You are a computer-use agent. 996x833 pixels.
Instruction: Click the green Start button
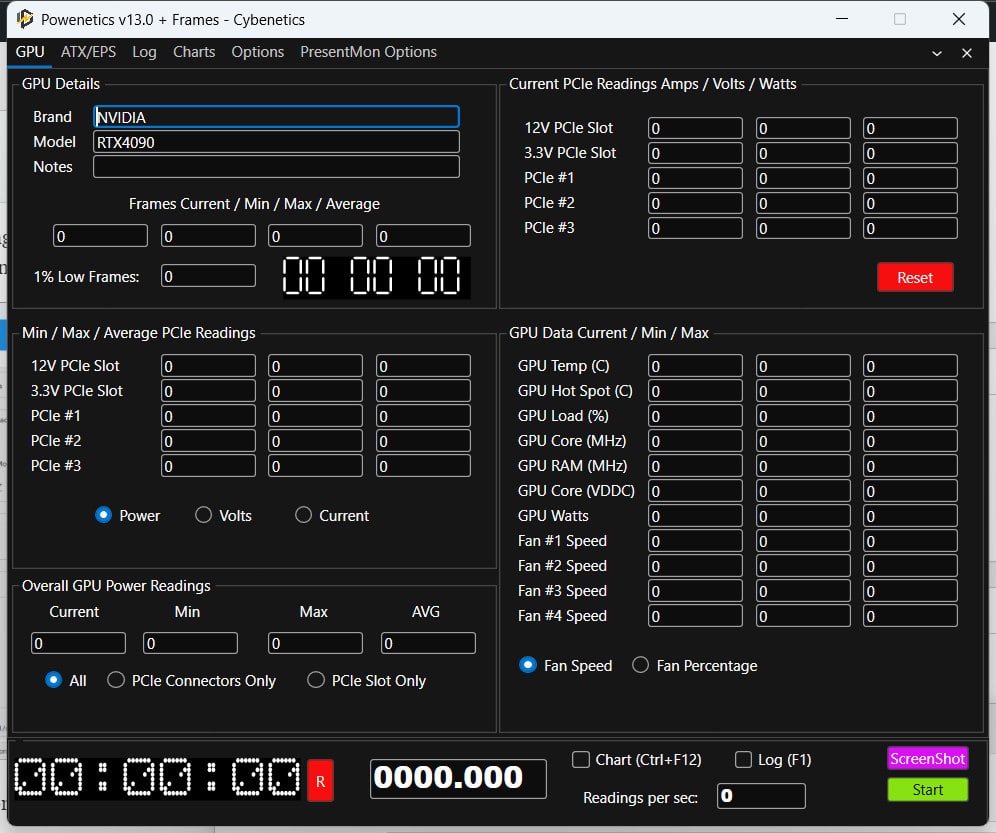pyautogui.click(x=927, y=790)
